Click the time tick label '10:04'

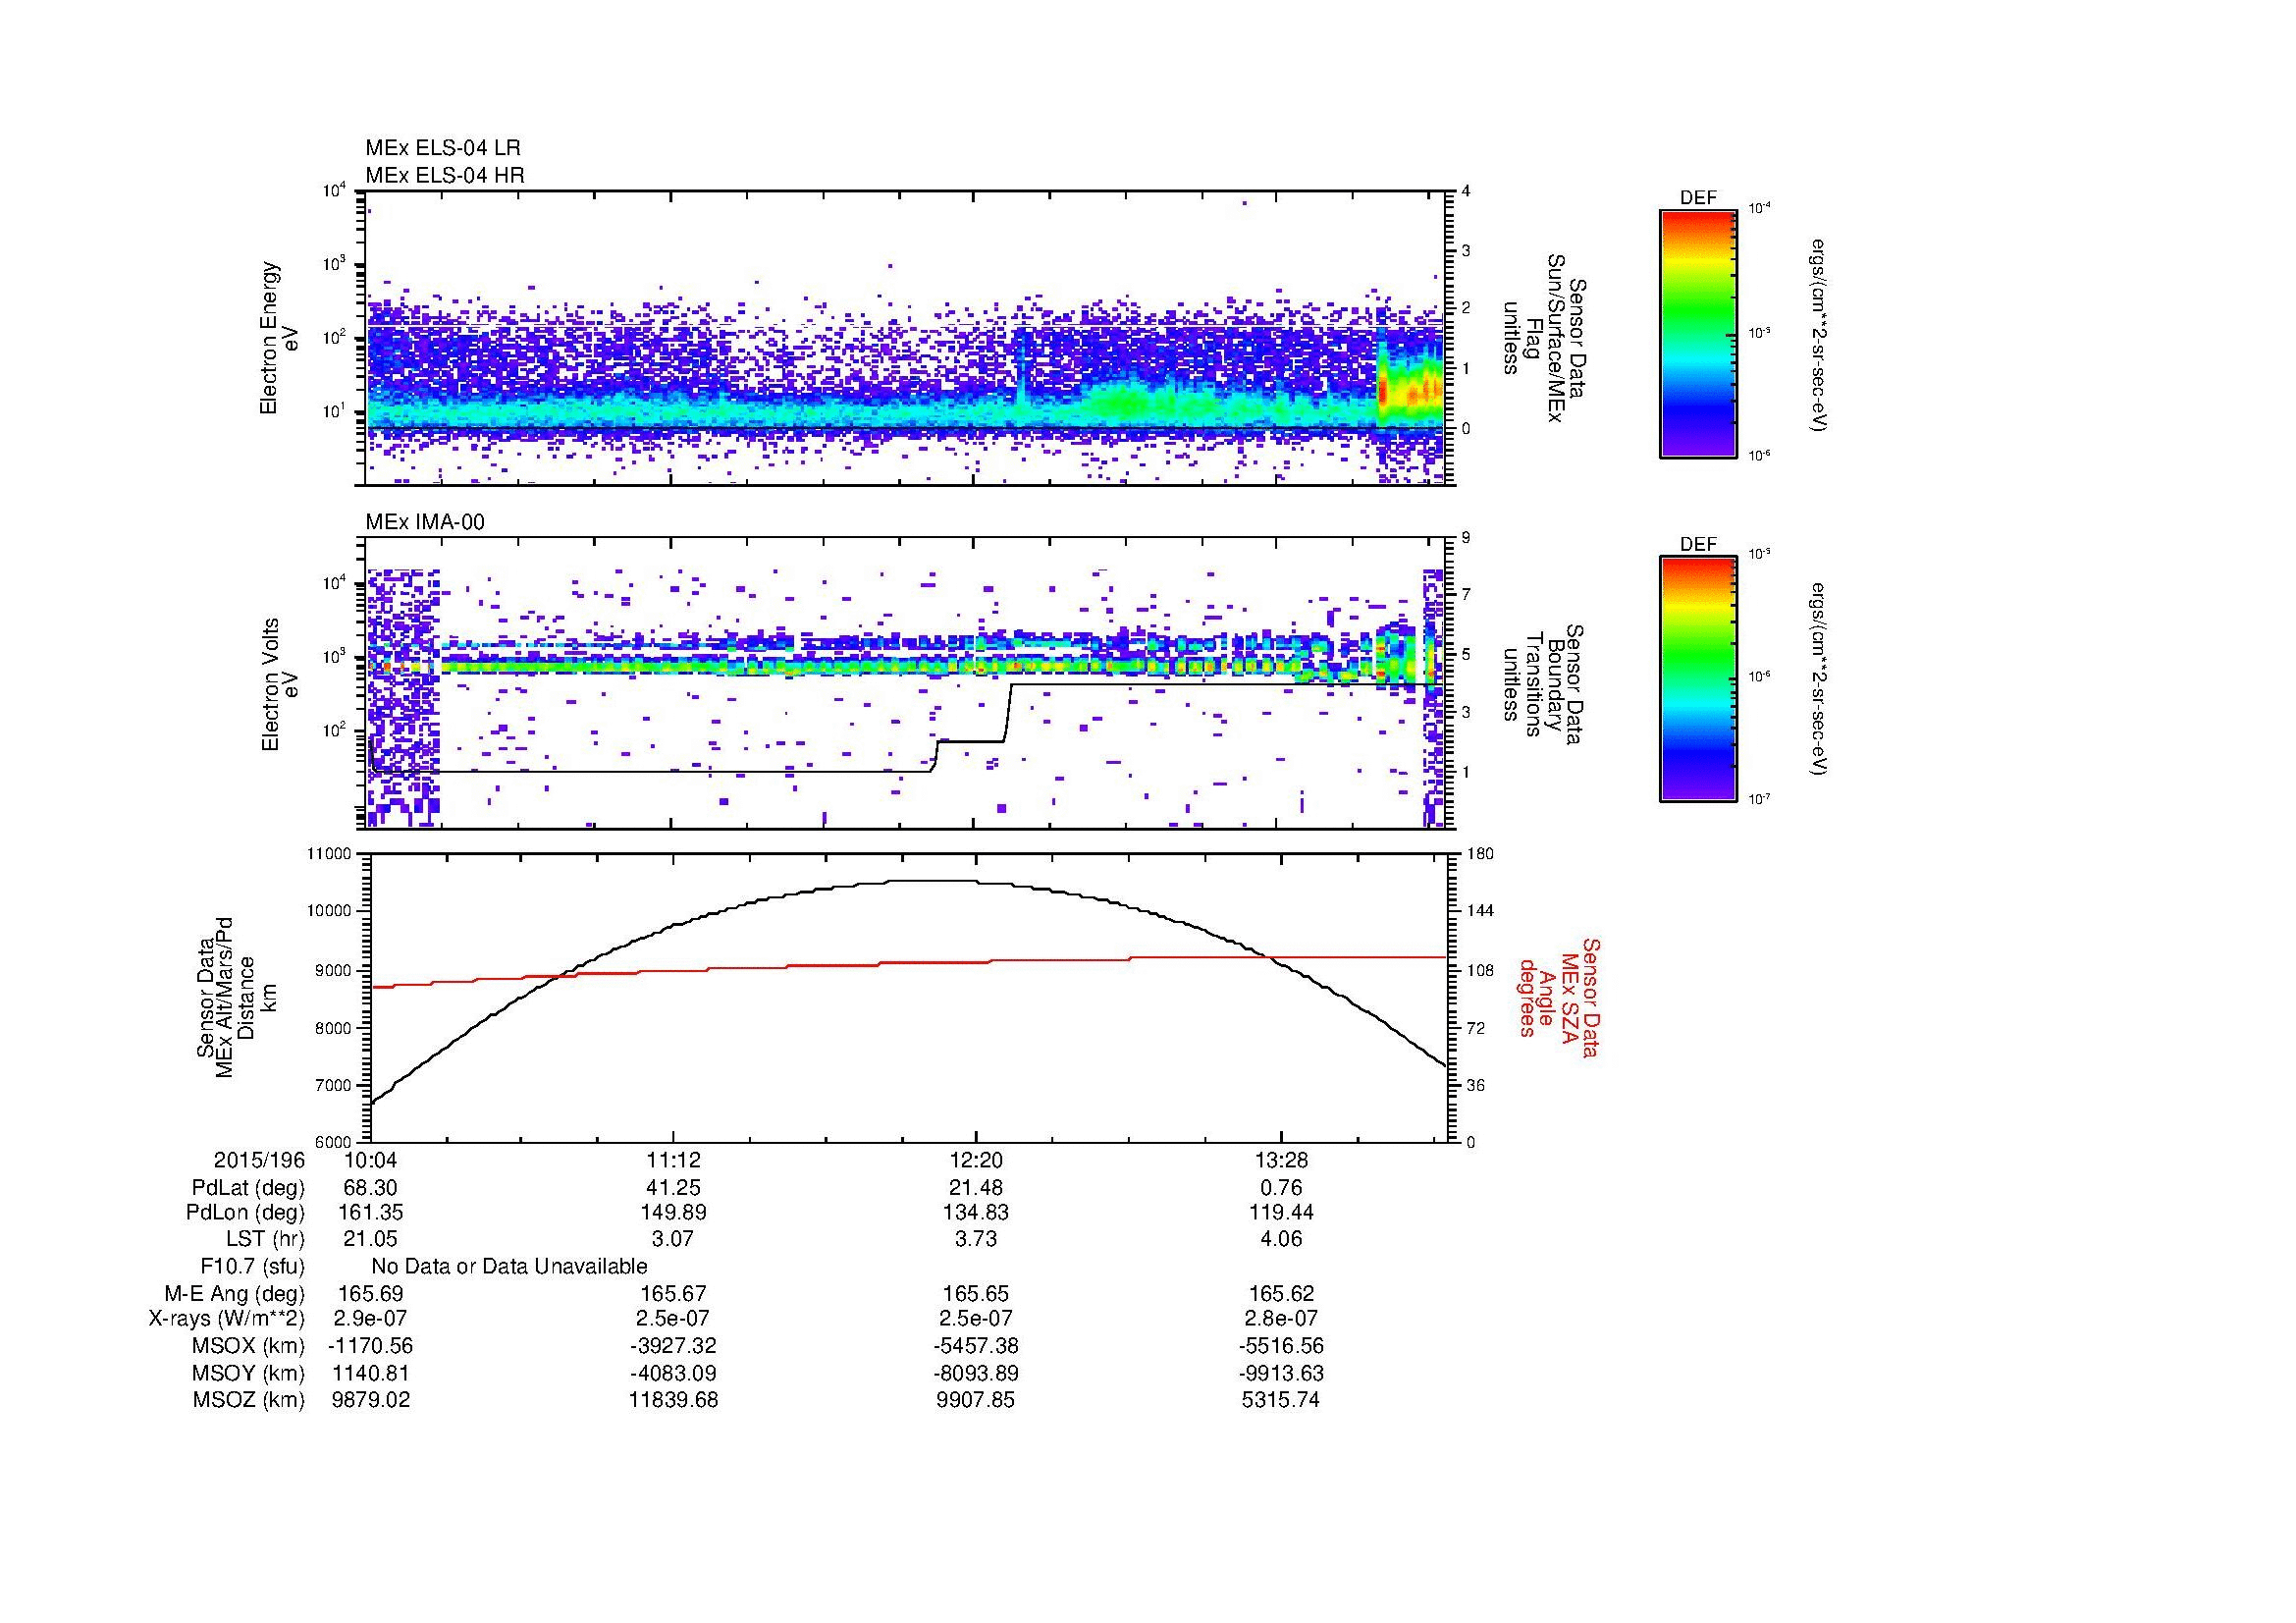pos(371,1161)
